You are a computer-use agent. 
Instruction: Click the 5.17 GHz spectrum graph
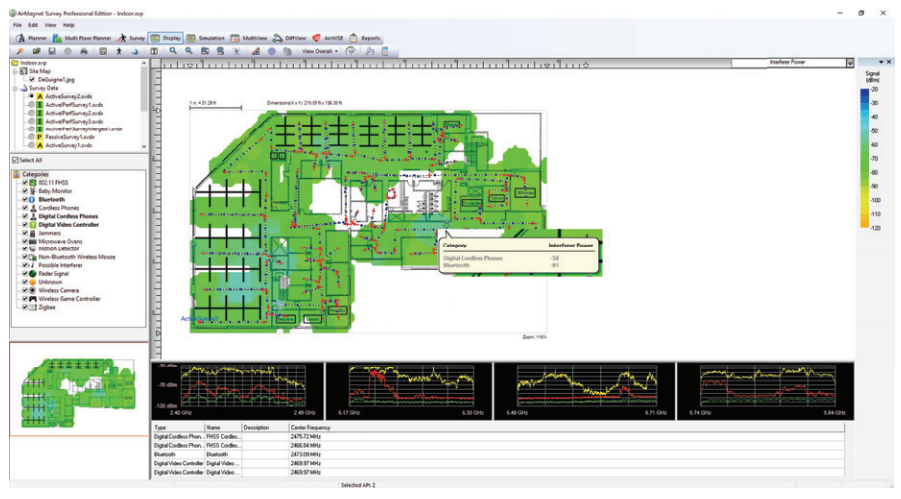(x=409, y=391)
